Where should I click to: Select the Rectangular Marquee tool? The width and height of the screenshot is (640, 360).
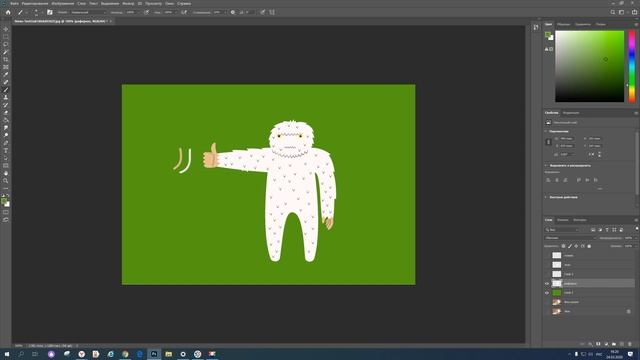[x=6, y=37]
